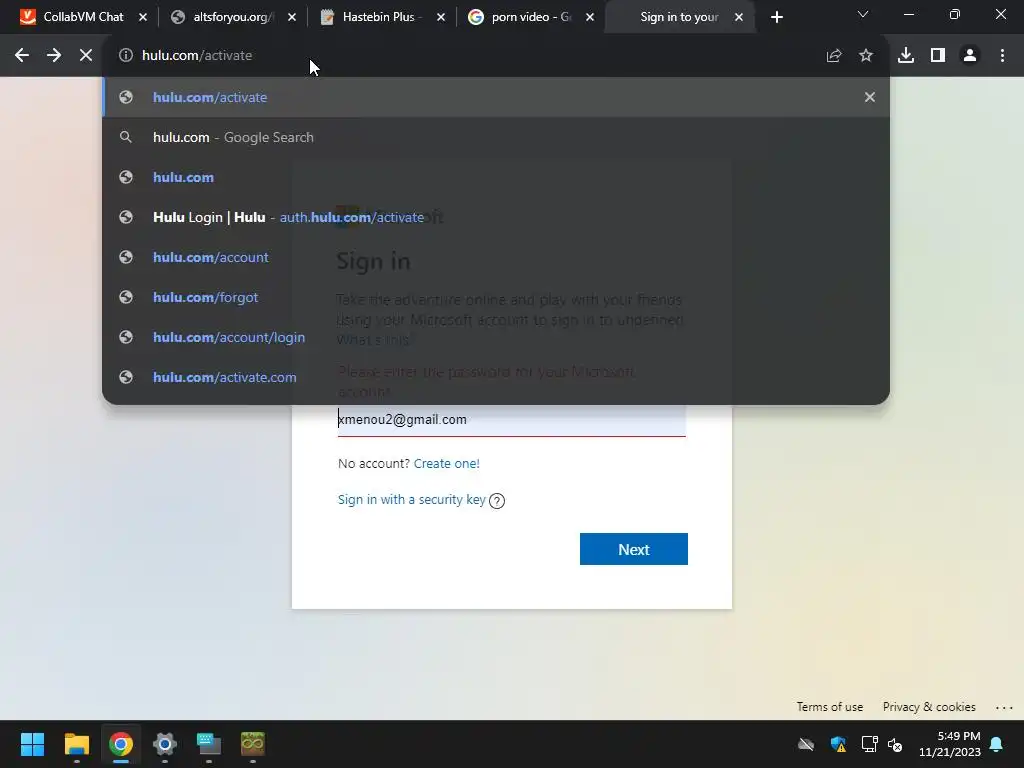Expand the tab search chevron
Screen dimensions: 1024x768
click(x=863, y=14)
